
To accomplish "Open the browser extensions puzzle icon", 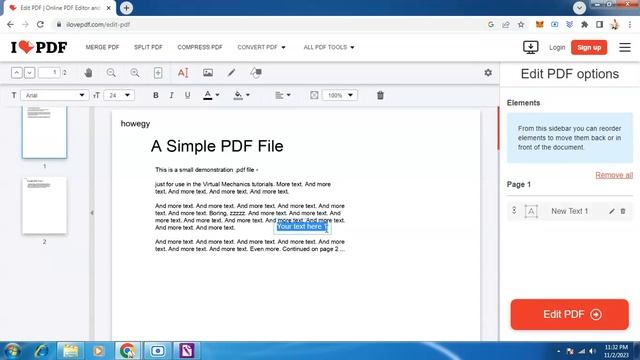I will coord(584,24).
